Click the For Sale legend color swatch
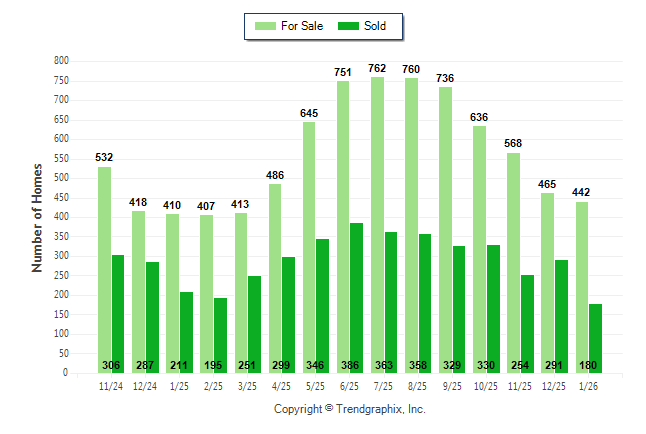646x434 pixels. click(x=267, y=26)
